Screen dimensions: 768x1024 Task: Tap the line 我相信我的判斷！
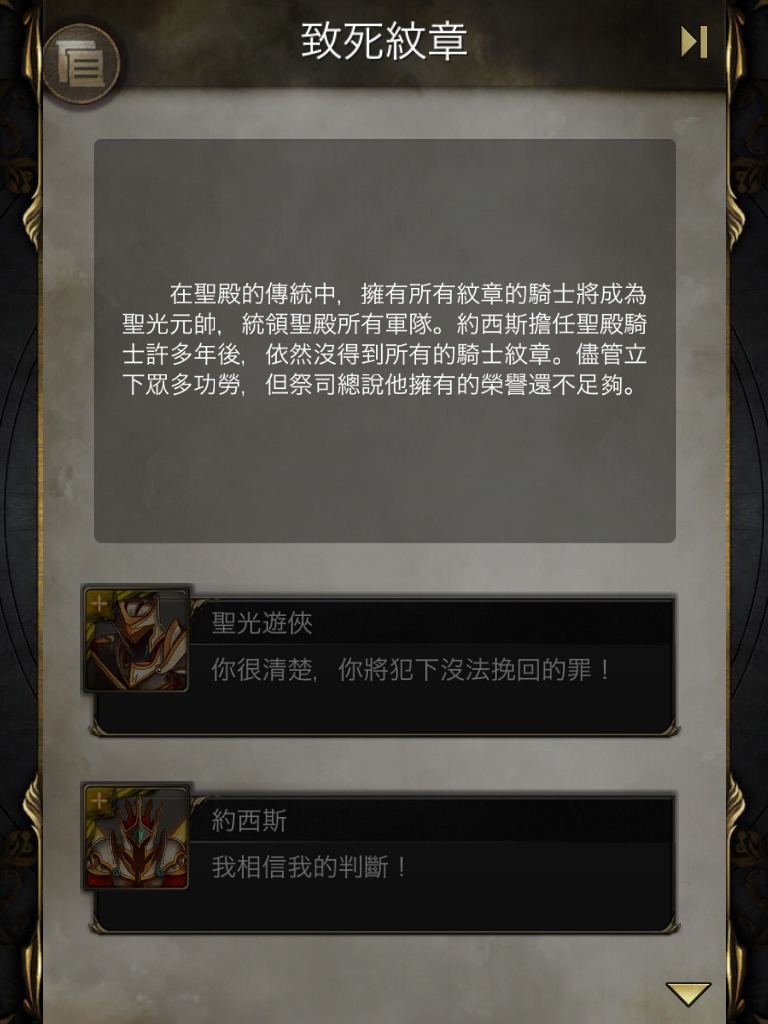coord(310,867)
